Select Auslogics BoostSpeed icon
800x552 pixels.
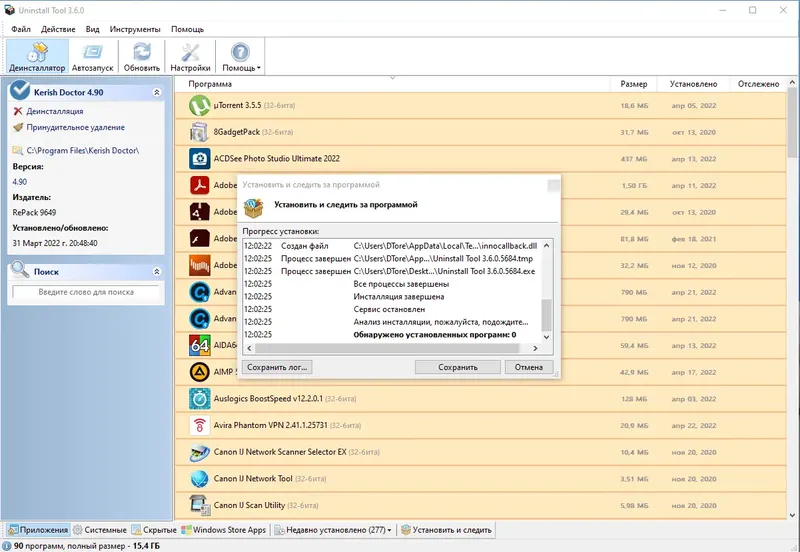point(199,398)
